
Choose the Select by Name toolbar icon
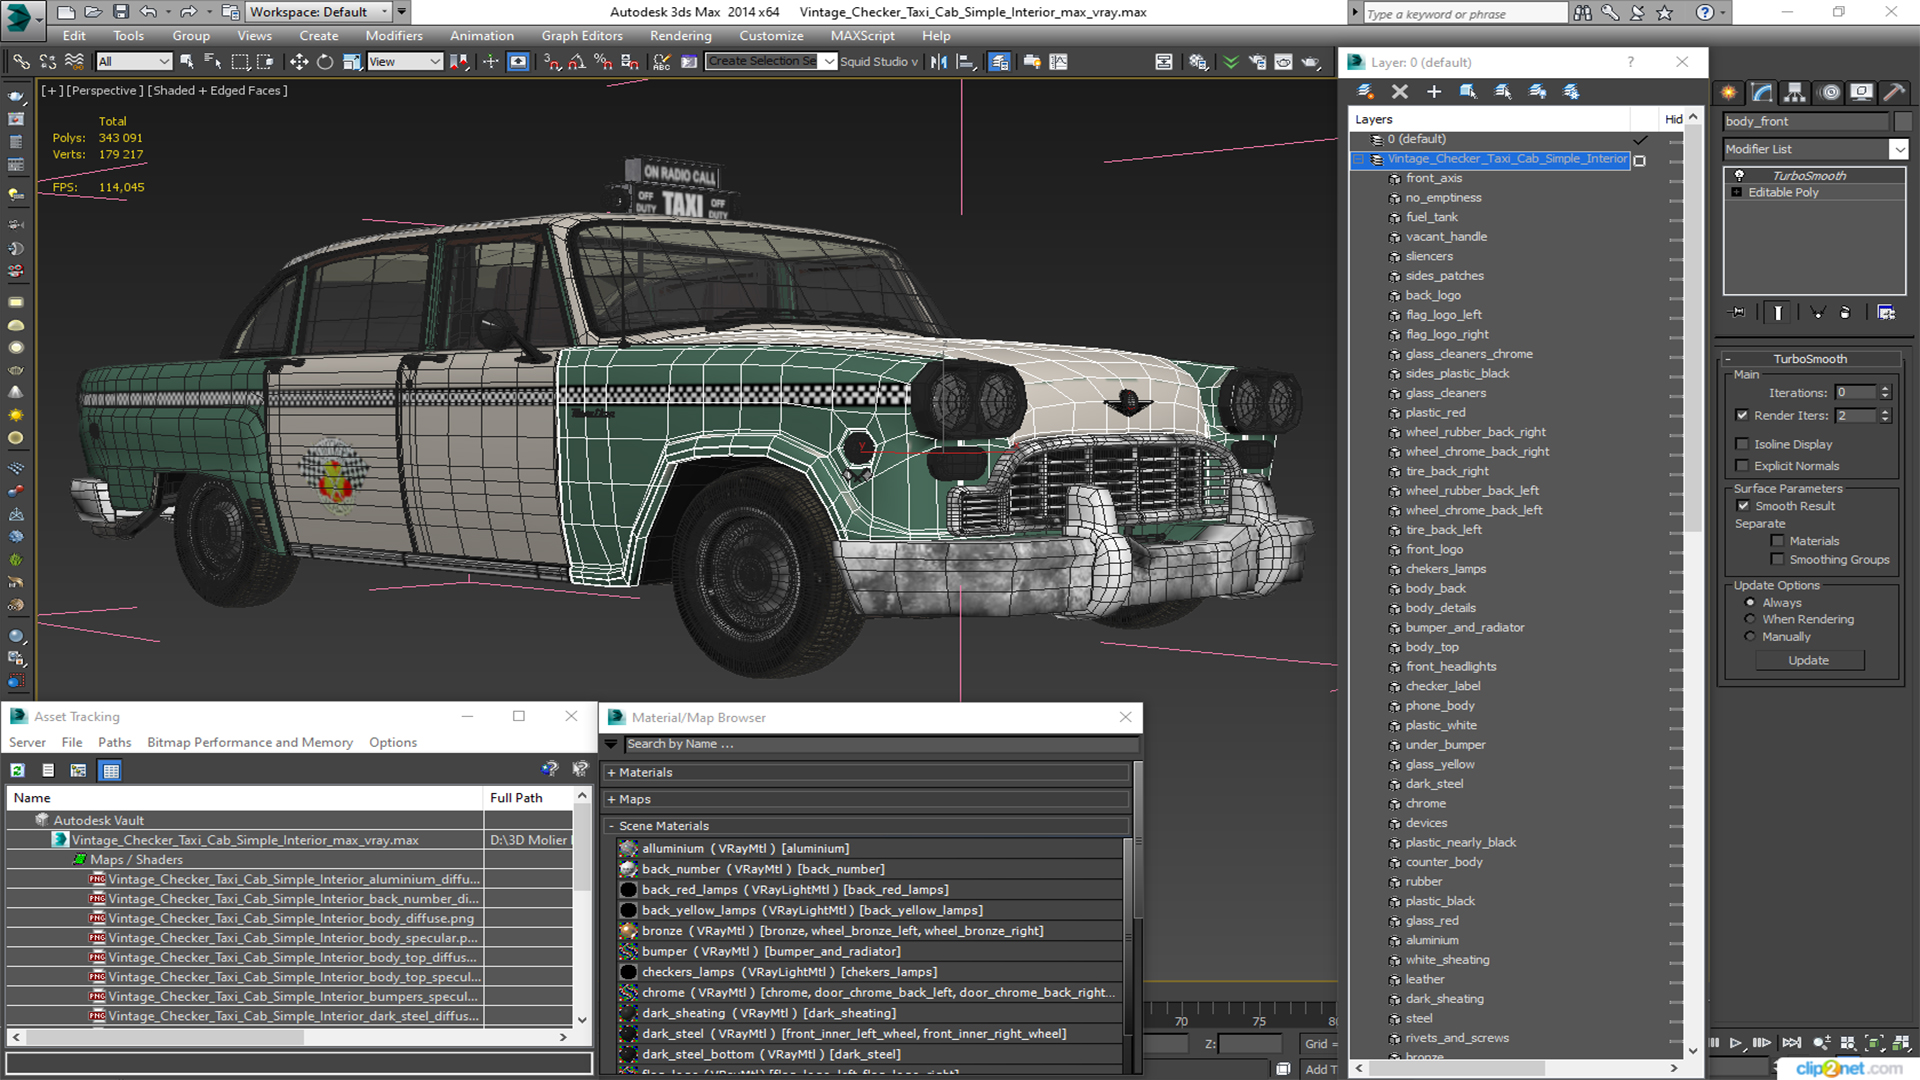(x=212, y=62)
